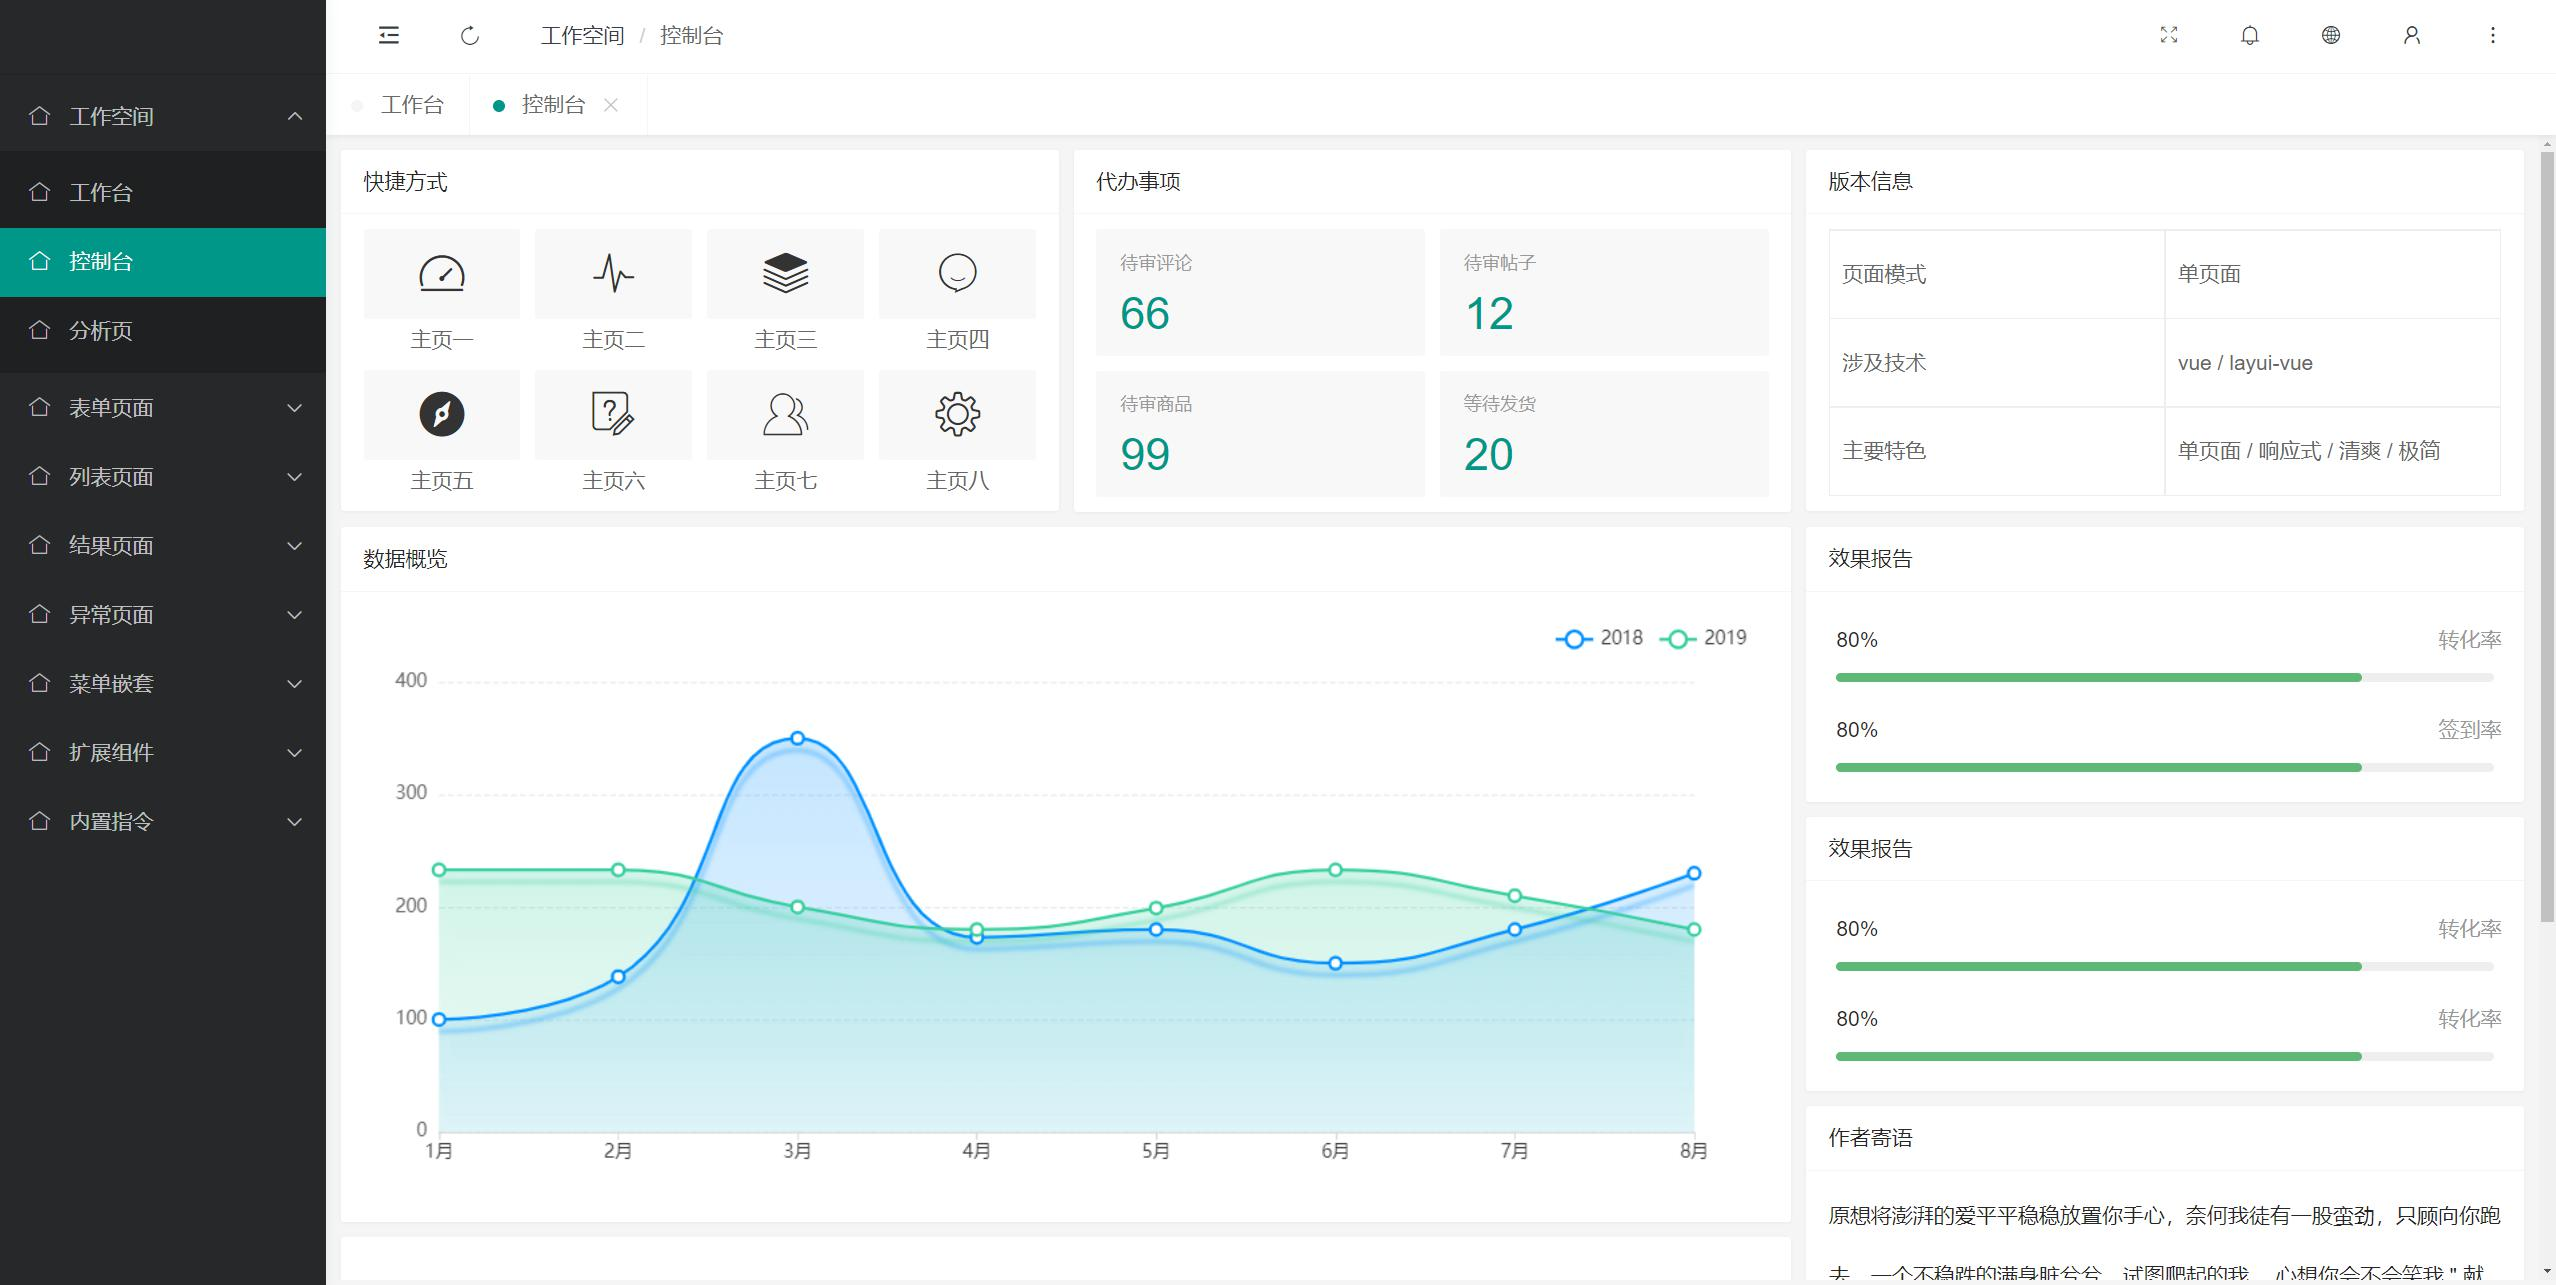The image size is (2556, 1285).
Task: Click the home icon beside 扩展组件
Action: pos(39,752)
